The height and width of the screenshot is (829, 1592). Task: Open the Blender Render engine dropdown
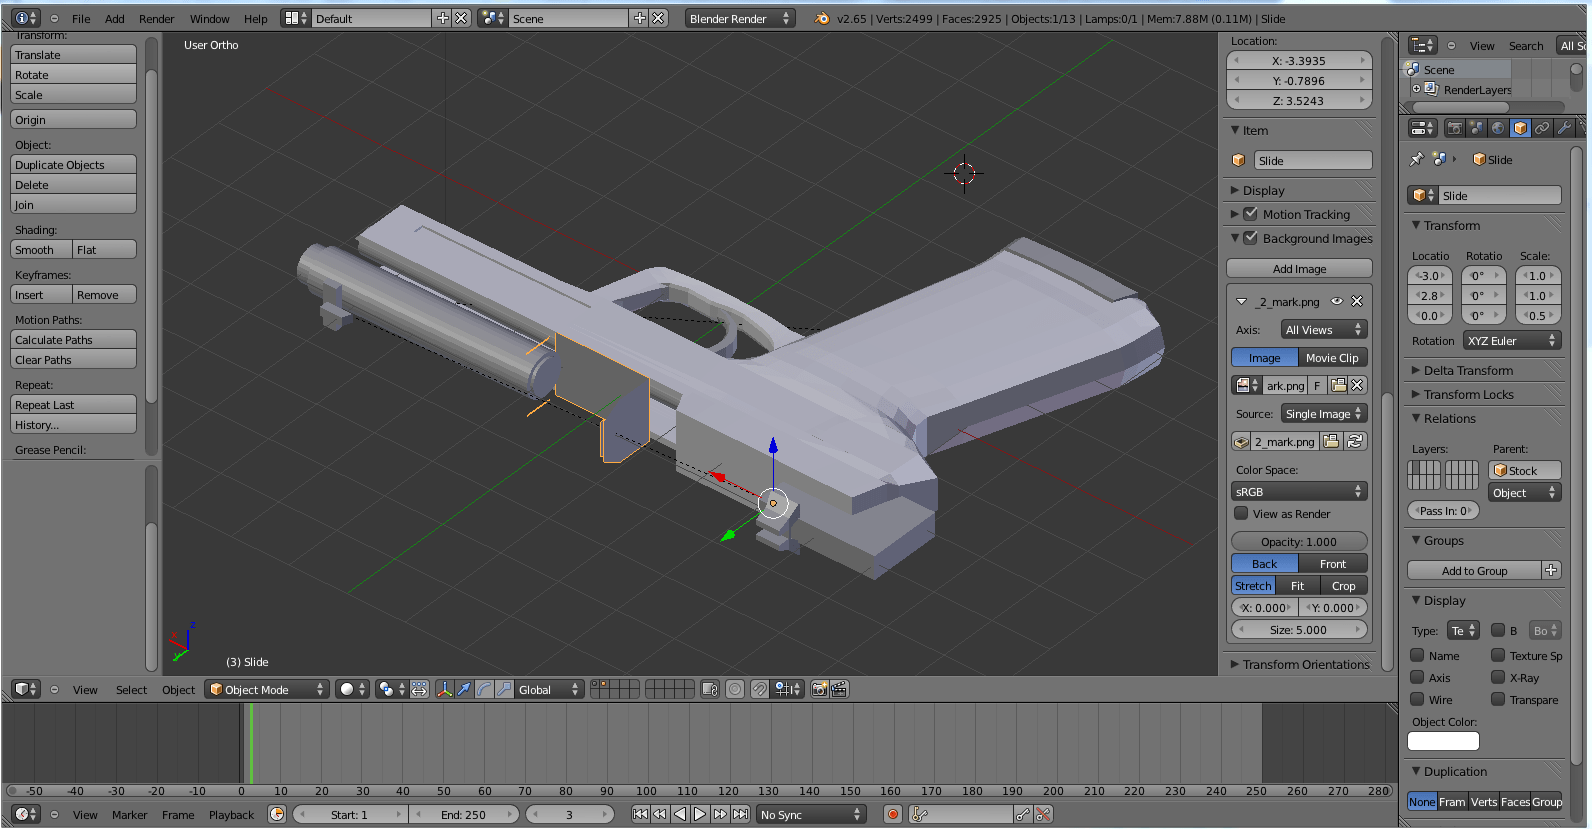(739, 18)
